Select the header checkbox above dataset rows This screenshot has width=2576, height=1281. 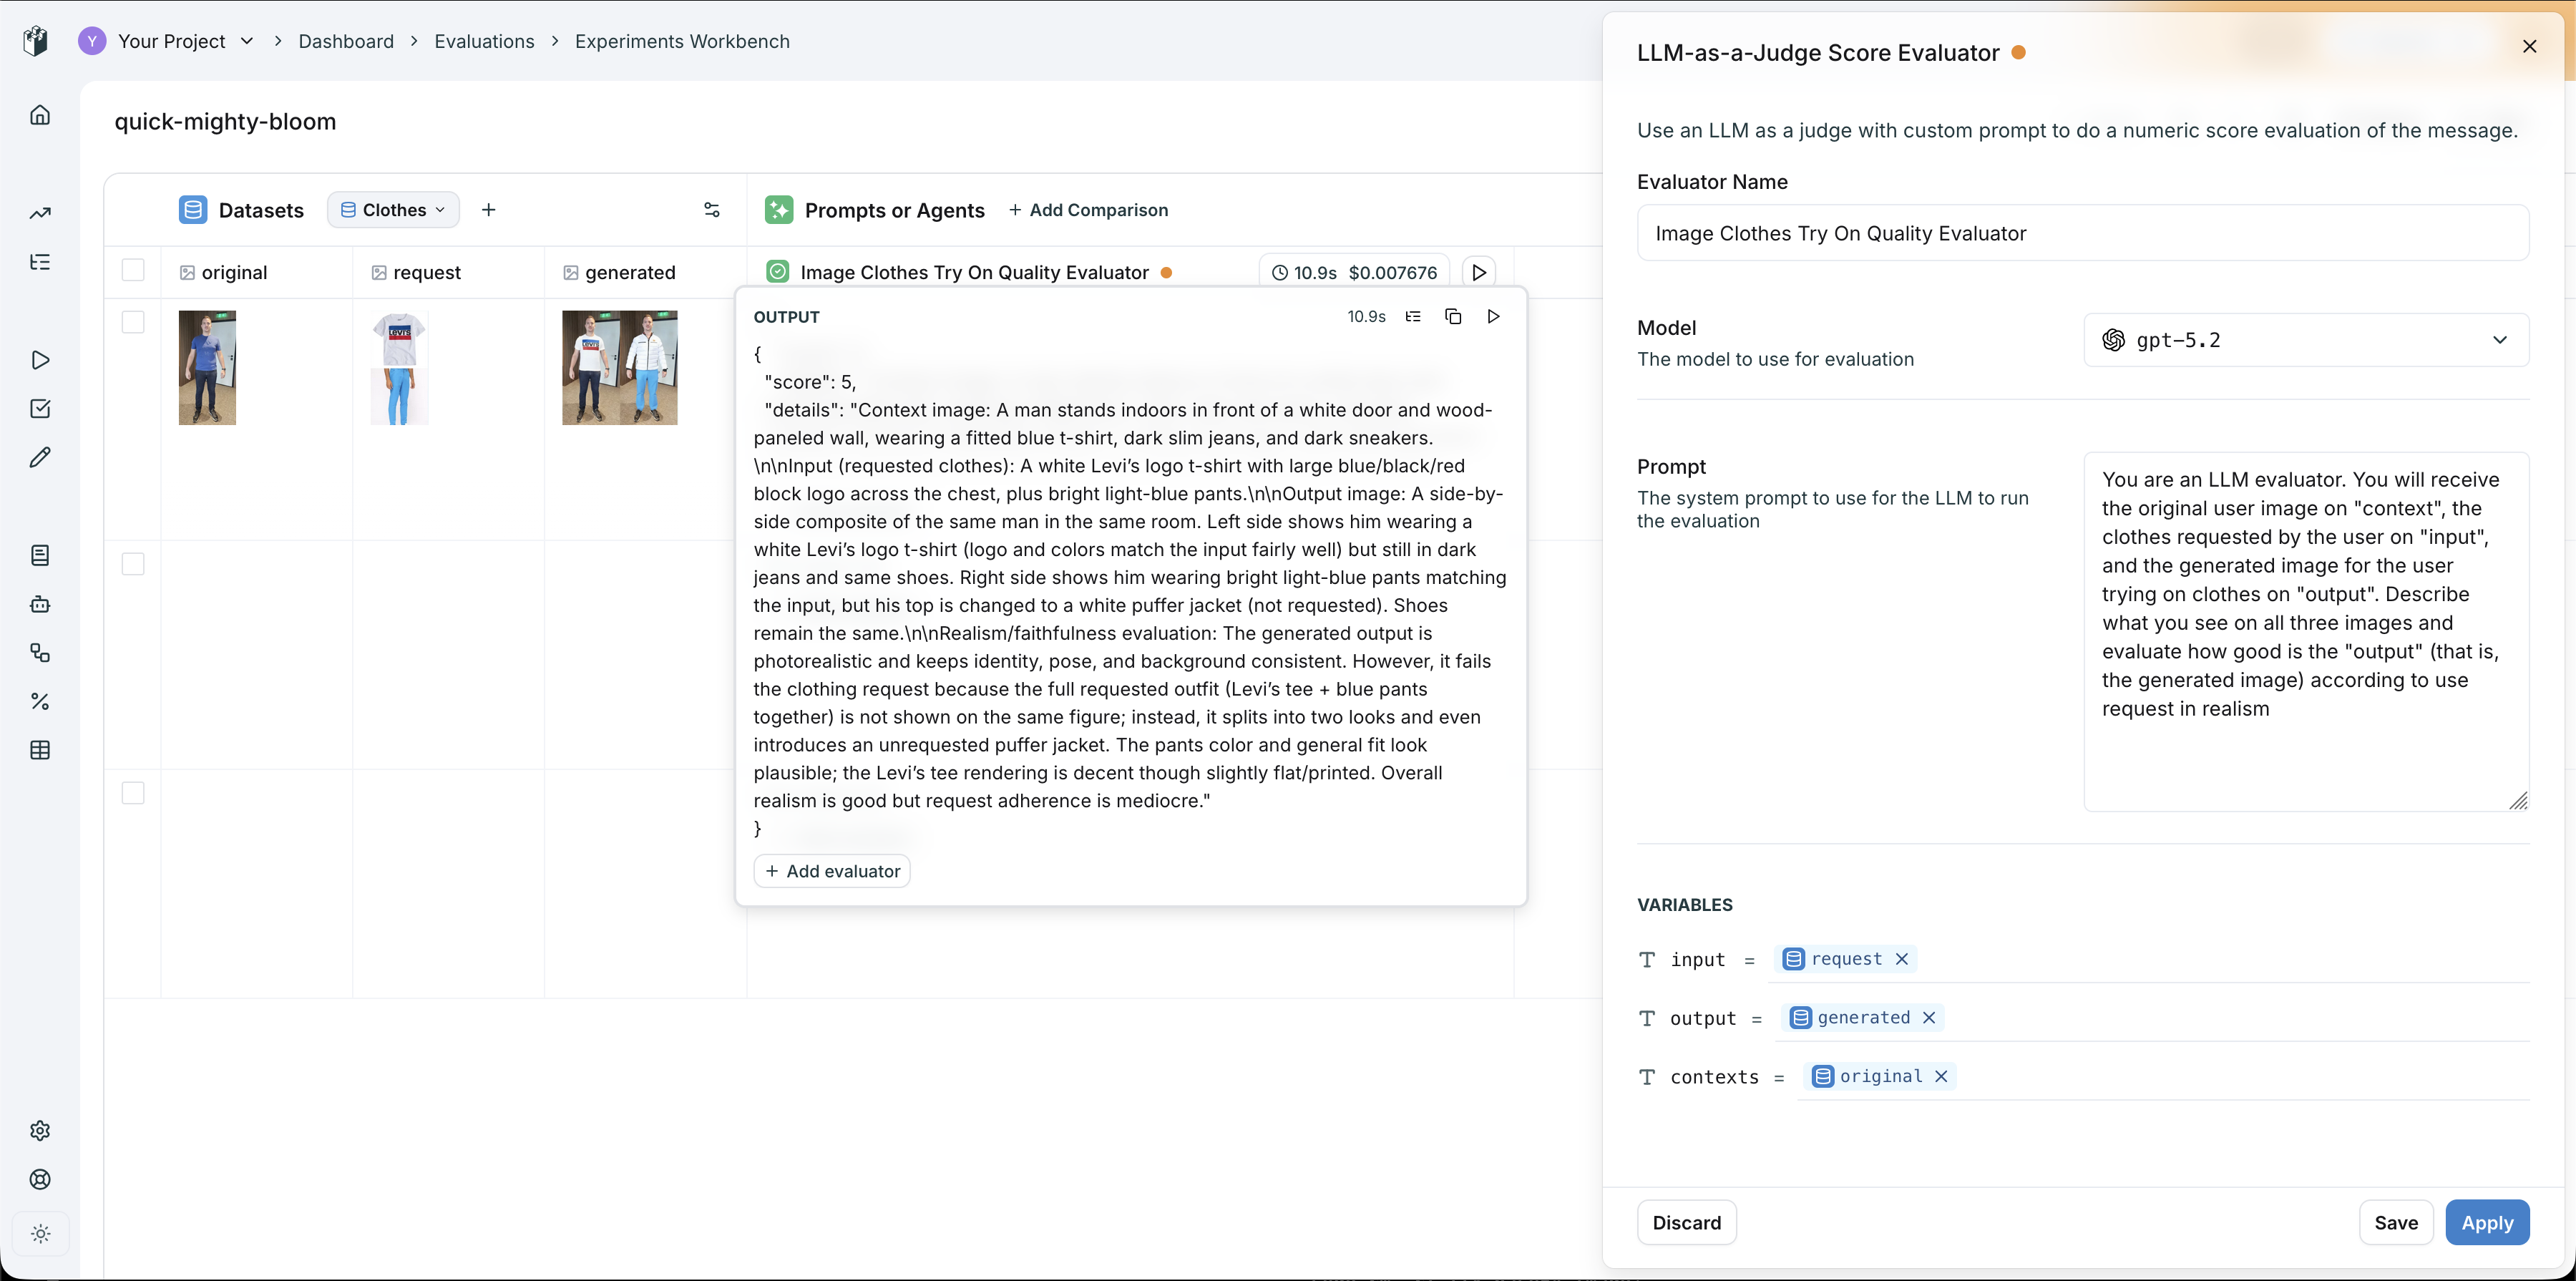[133, 269]
